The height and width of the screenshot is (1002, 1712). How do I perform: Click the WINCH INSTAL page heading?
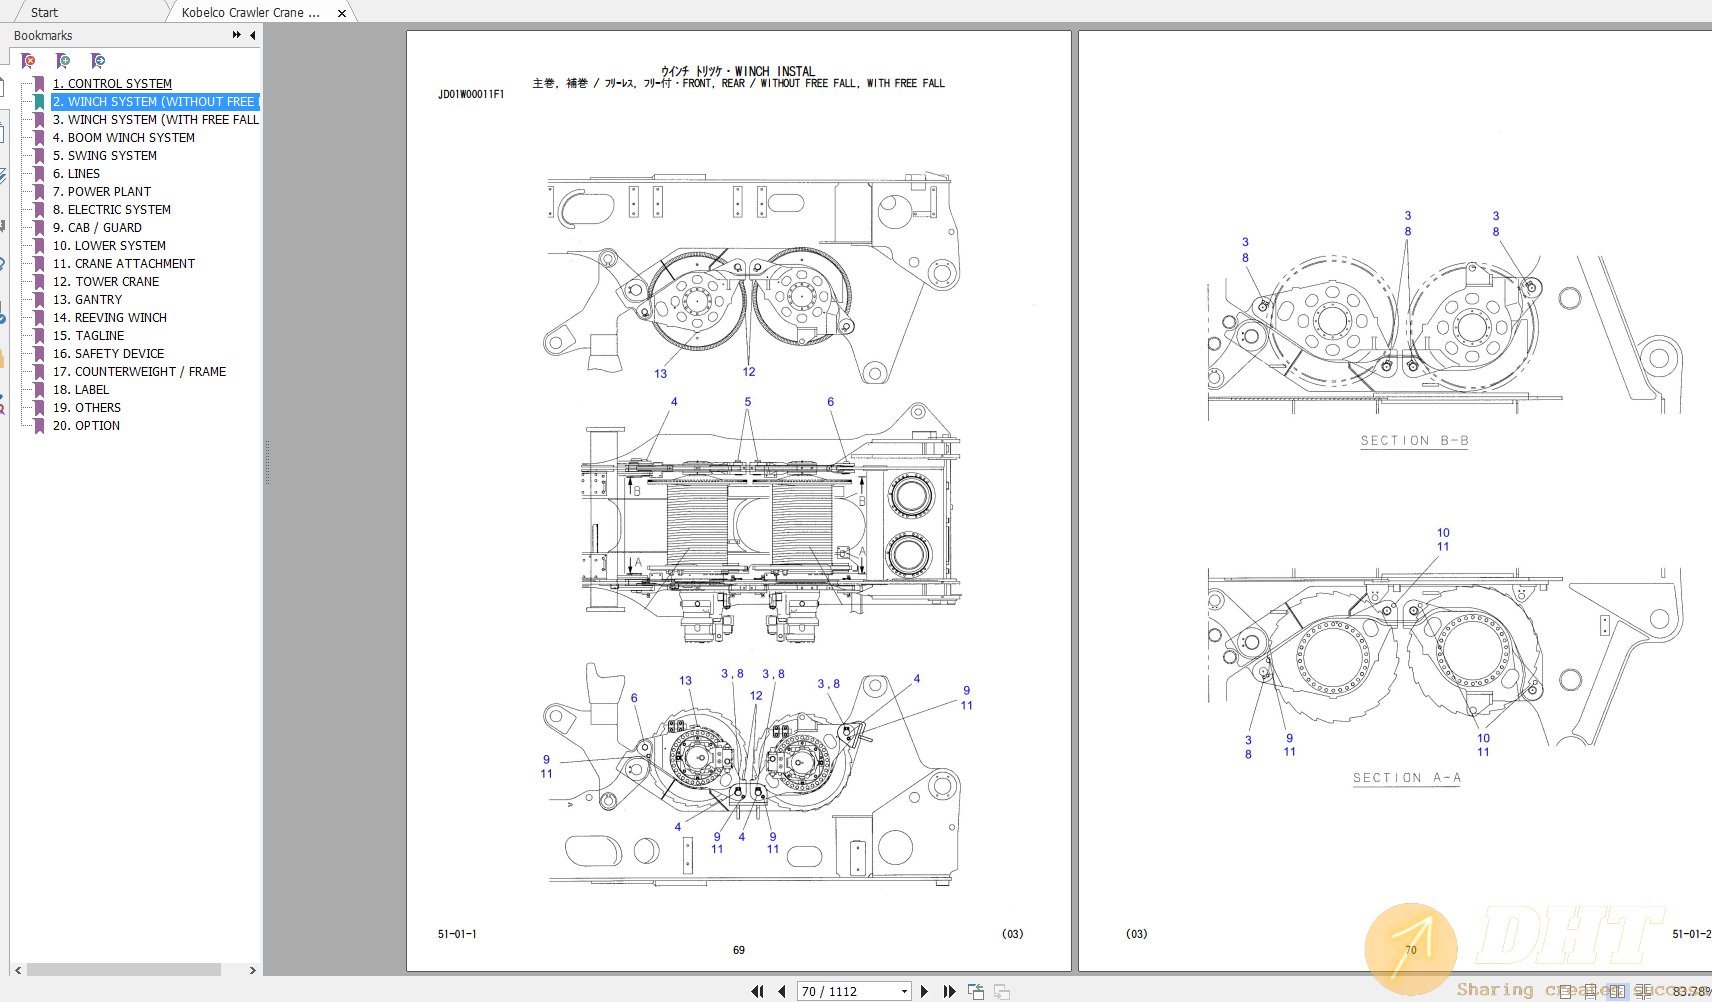(x=738, y=71)
